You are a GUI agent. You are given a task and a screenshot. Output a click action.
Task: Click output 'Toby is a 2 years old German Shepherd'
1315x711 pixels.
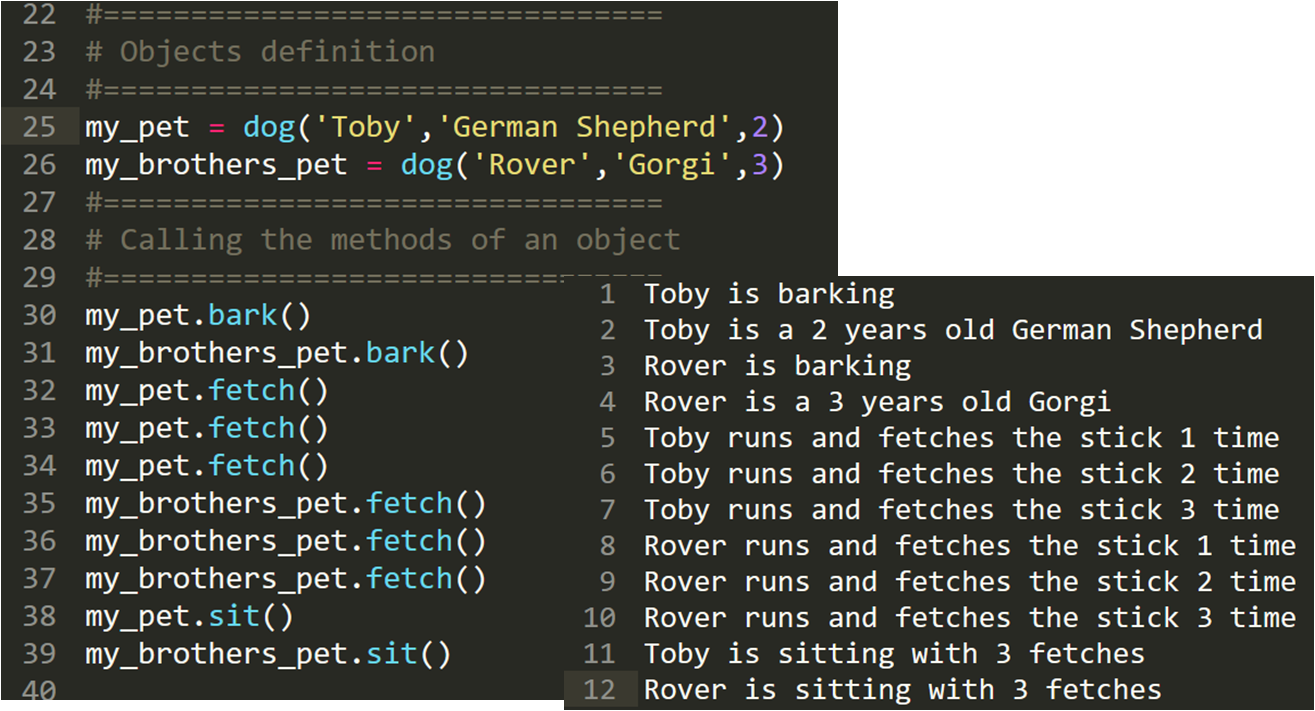952,330
